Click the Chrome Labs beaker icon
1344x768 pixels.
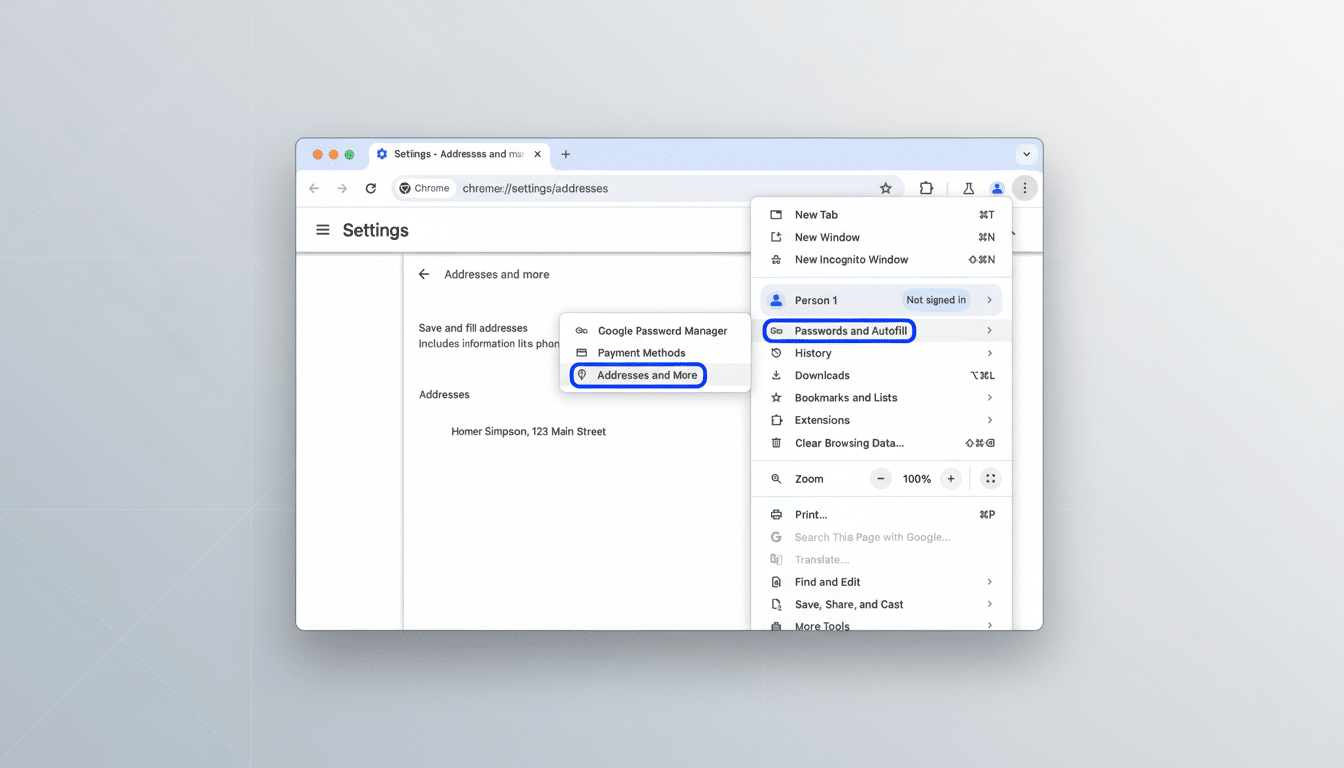click(968, 188)
